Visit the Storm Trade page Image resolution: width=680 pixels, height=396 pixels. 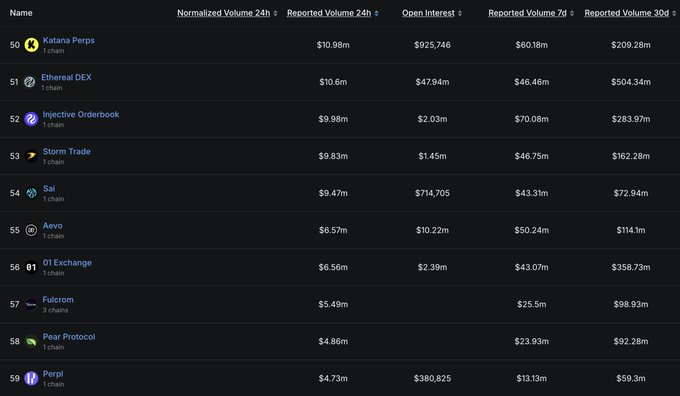coord(67,151)
